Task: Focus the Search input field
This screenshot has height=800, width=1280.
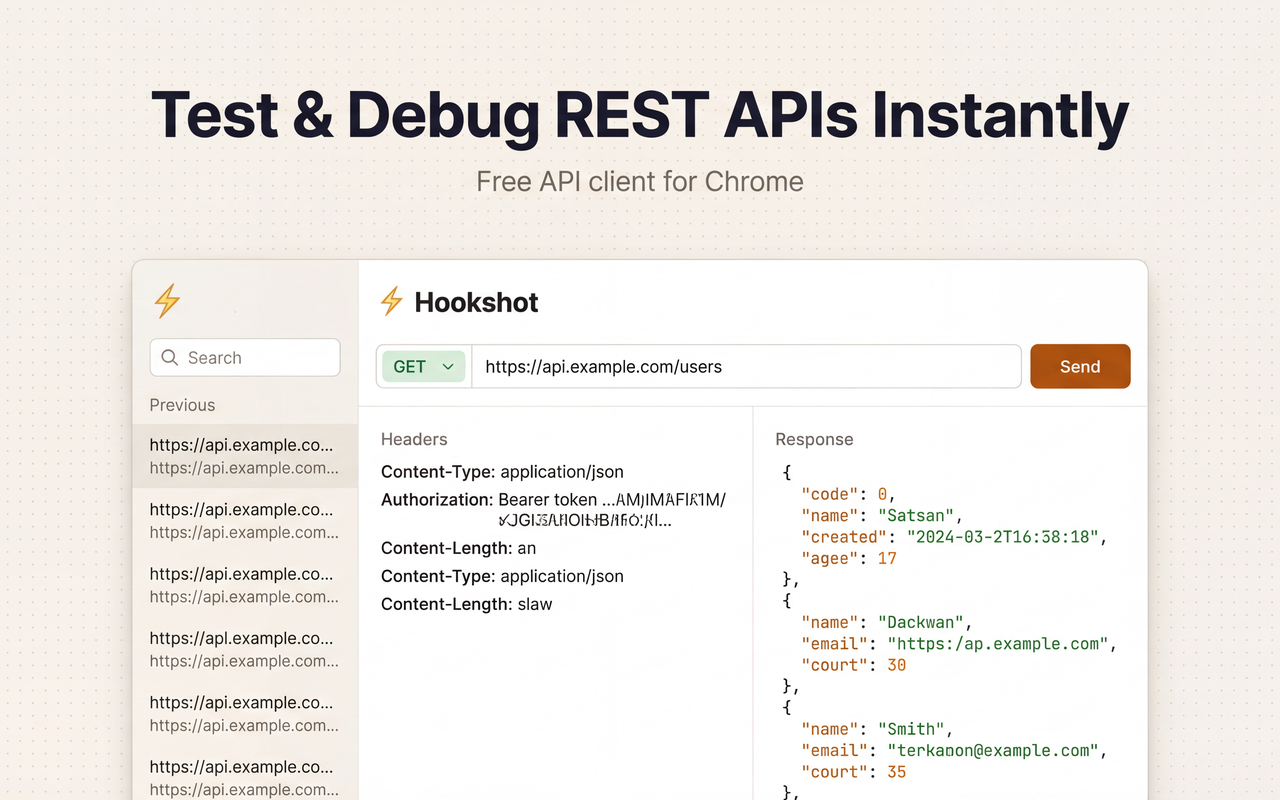Action: point(245,357)
